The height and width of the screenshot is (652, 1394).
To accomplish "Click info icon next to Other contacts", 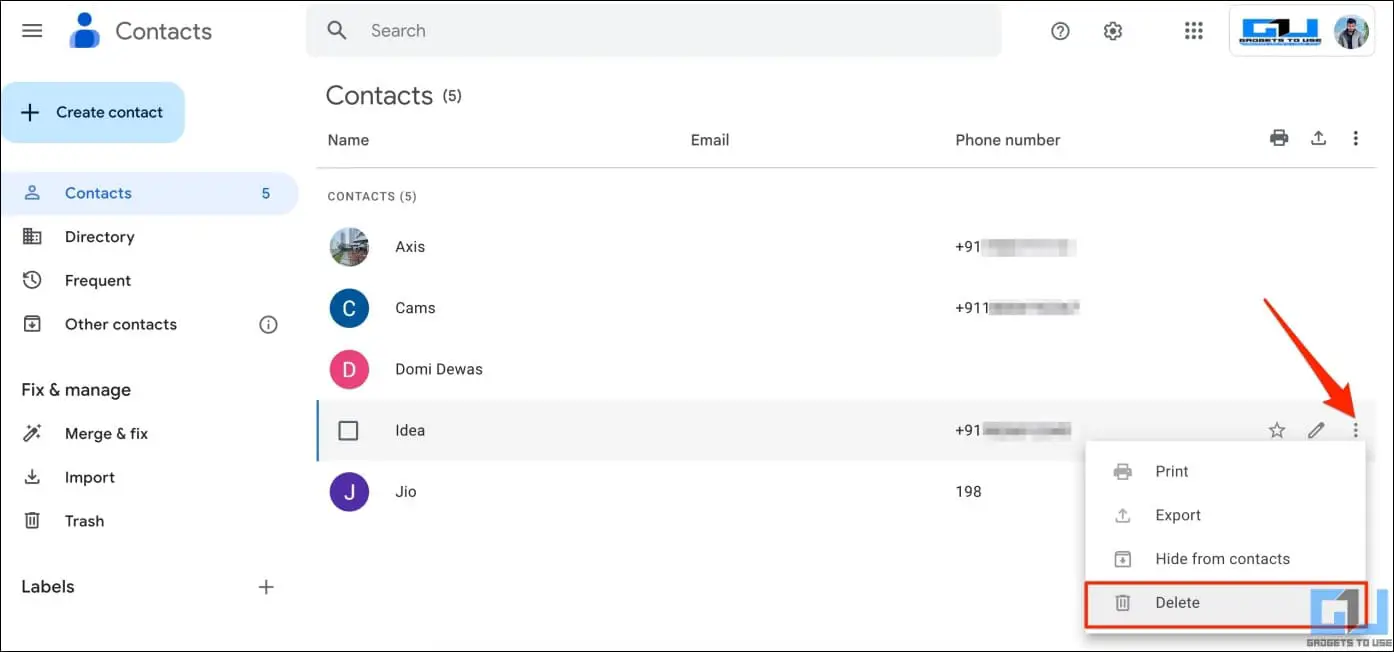I will tap(268, 324).
